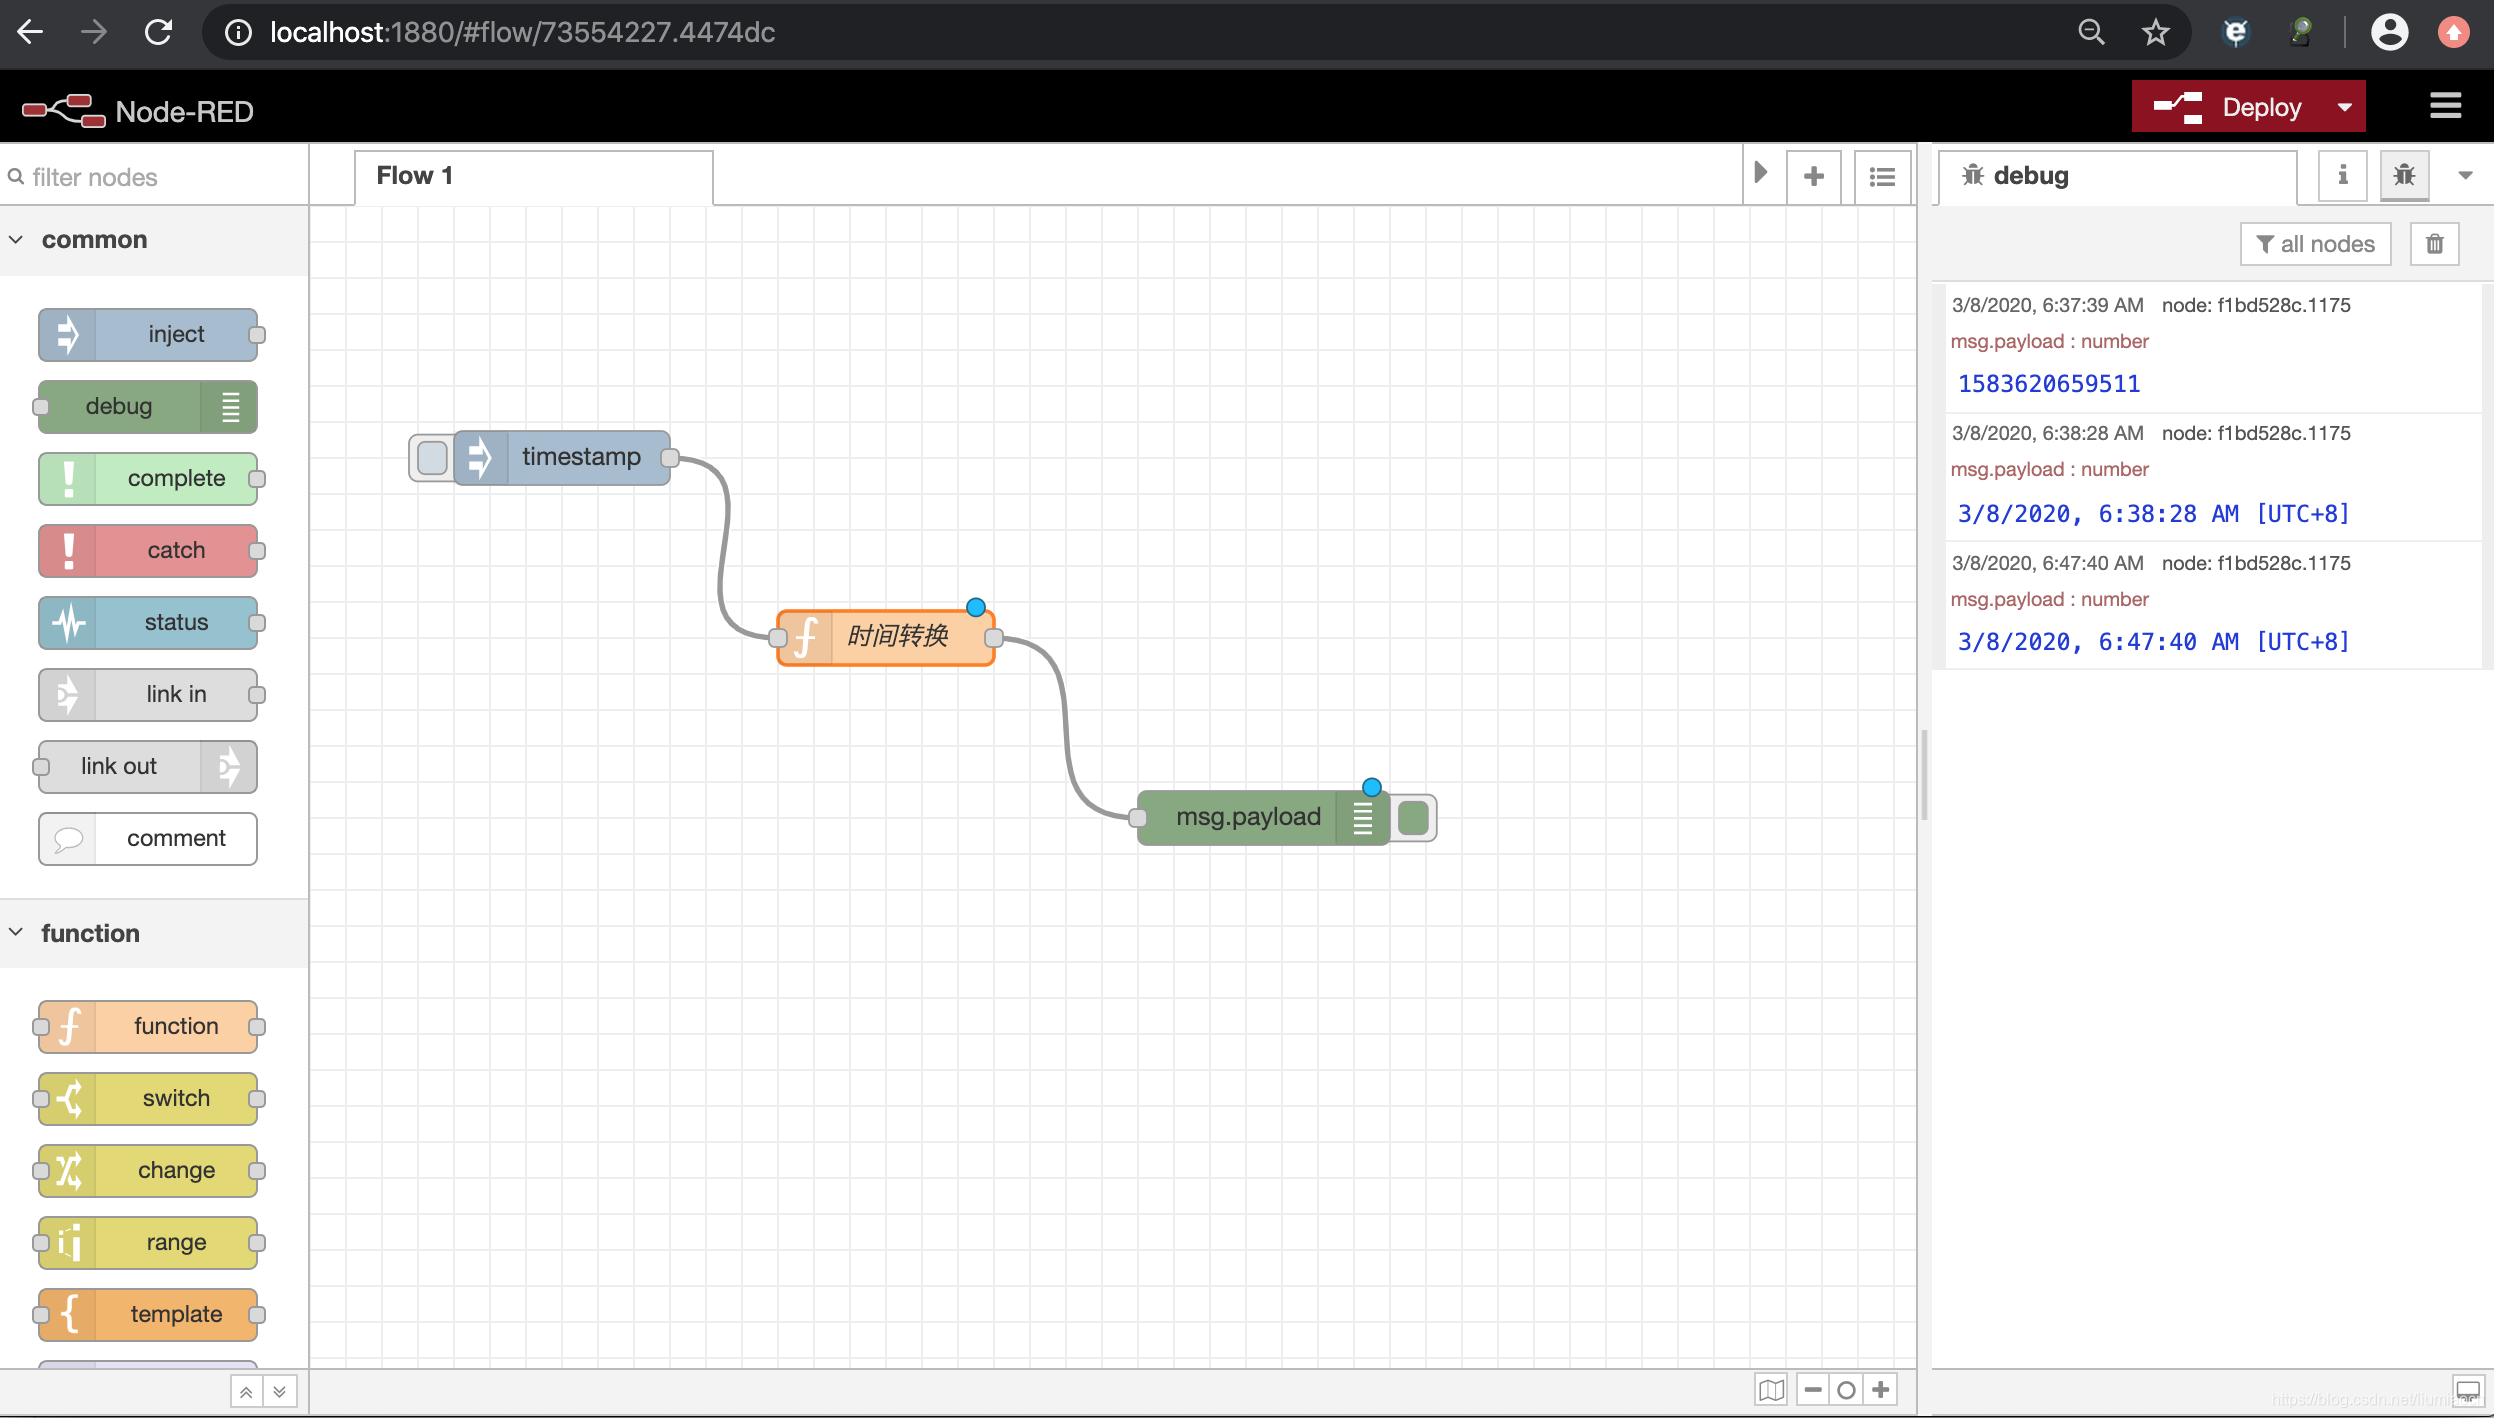2494x1418 pixels.
Task: Click the clear debug messages trash icon
Action: (x=2434, y=241)
